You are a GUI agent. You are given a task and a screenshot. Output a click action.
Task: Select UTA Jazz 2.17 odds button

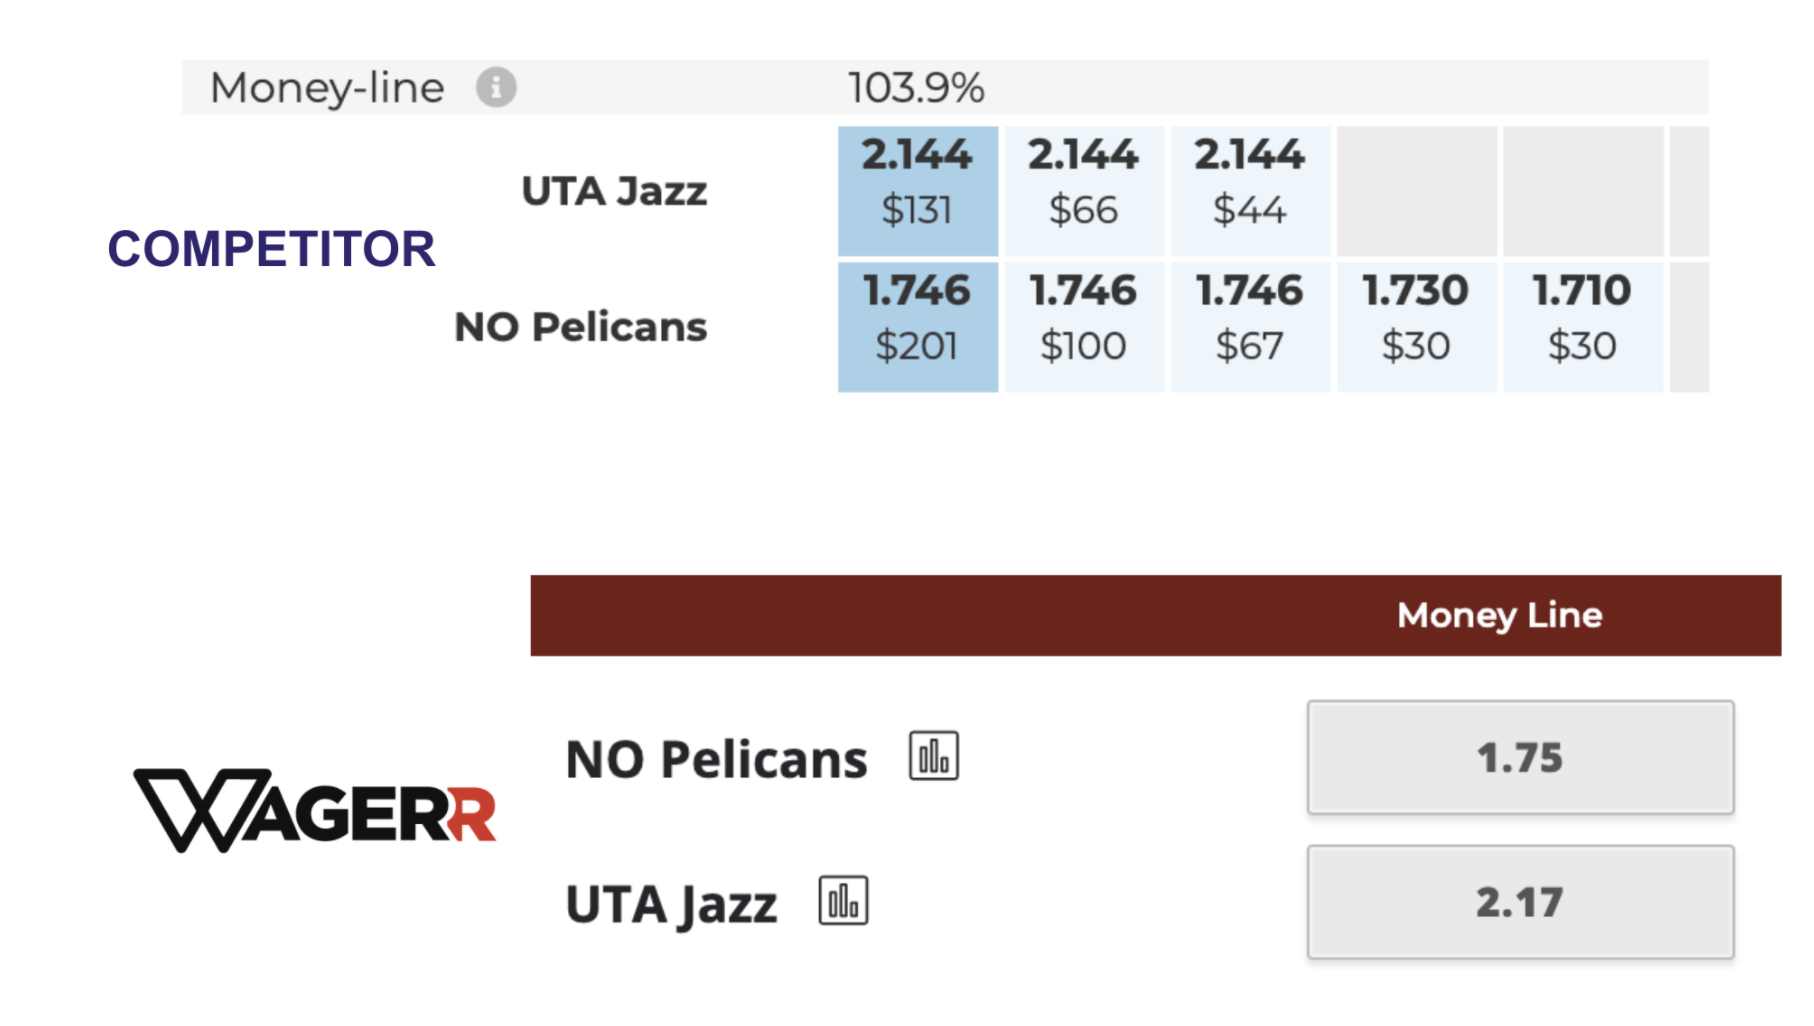1520,902
